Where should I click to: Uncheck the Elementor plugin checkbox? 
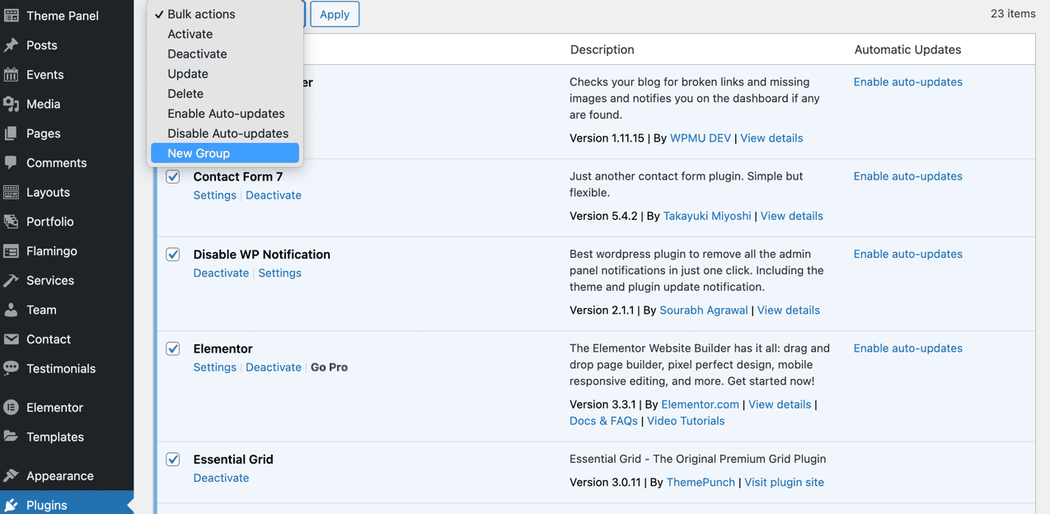point(173,349)
